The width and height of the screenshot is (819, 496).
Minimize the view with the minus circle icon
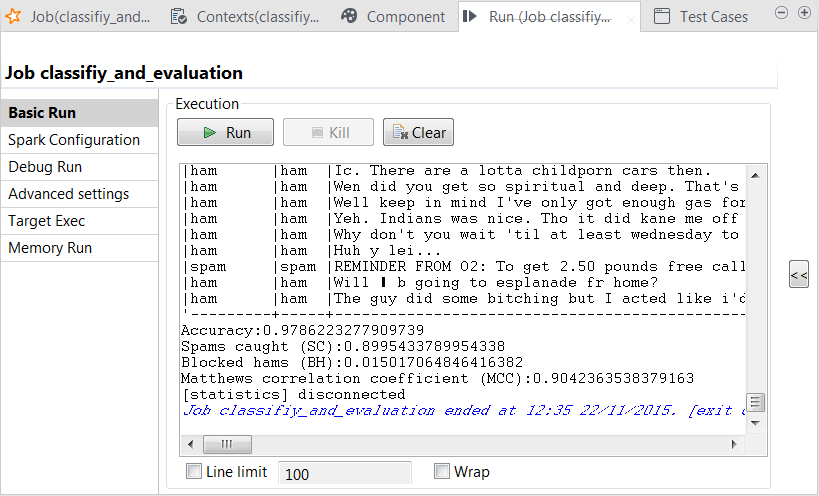click(781, 13)
